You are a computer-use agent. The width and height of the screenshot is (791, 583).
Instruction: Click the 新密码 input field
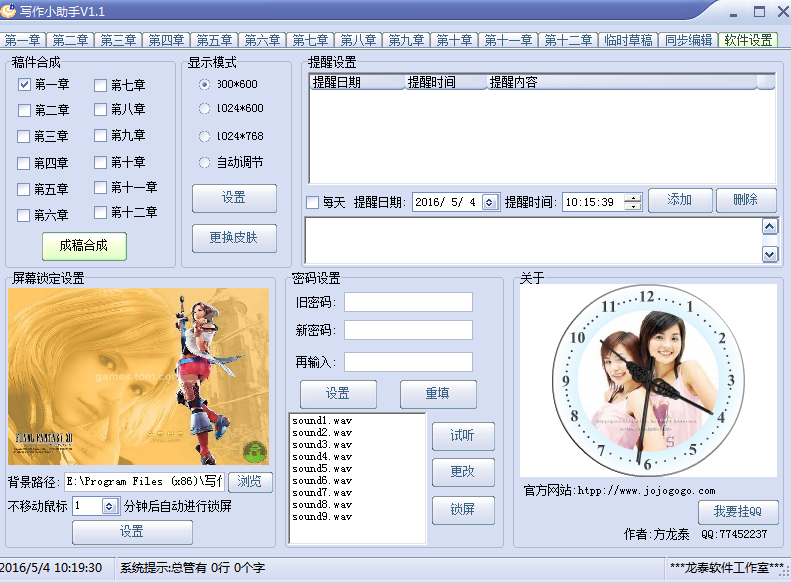click(x=408, y=330)
